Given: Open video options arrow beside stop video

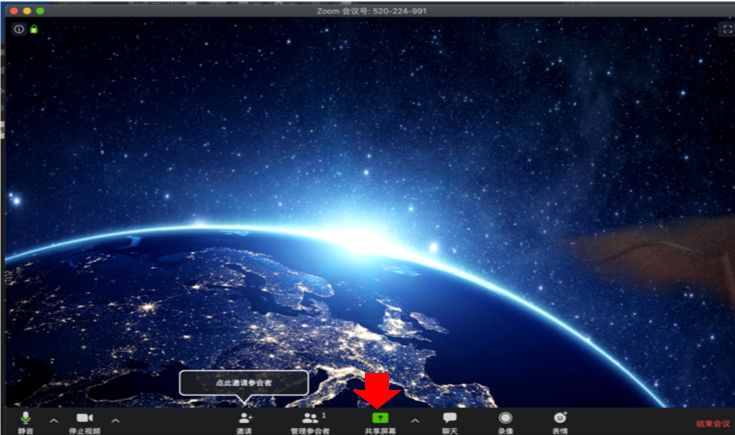Looking at the screenshot, I should click(115, 421).
